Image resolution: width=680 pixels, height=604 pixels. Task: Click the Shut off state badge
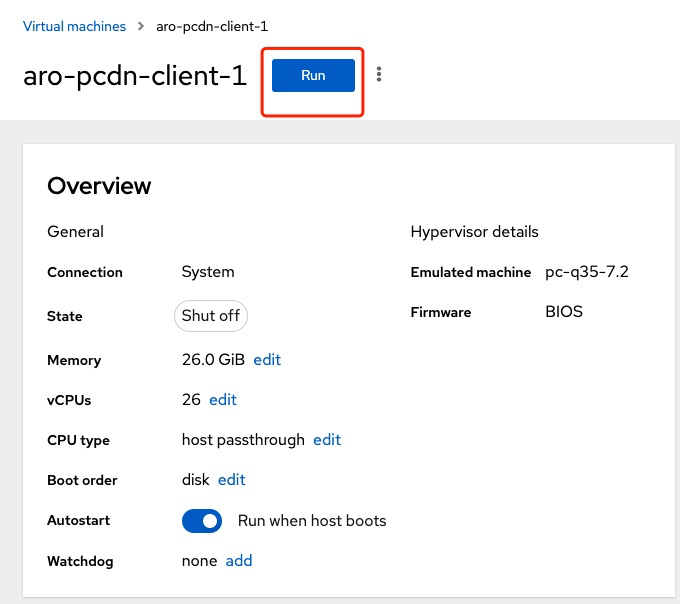point(210,316)
